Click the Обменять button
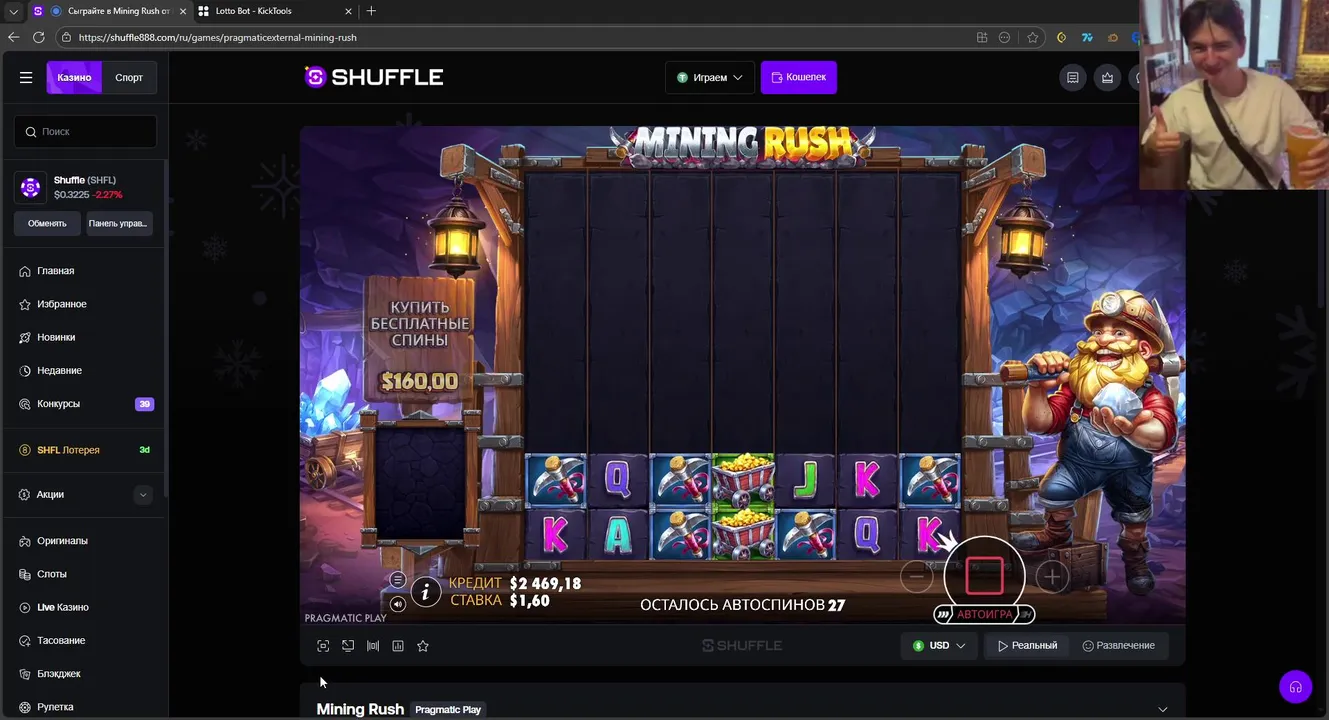This screenshot has height=720, width=1329. 47,223
